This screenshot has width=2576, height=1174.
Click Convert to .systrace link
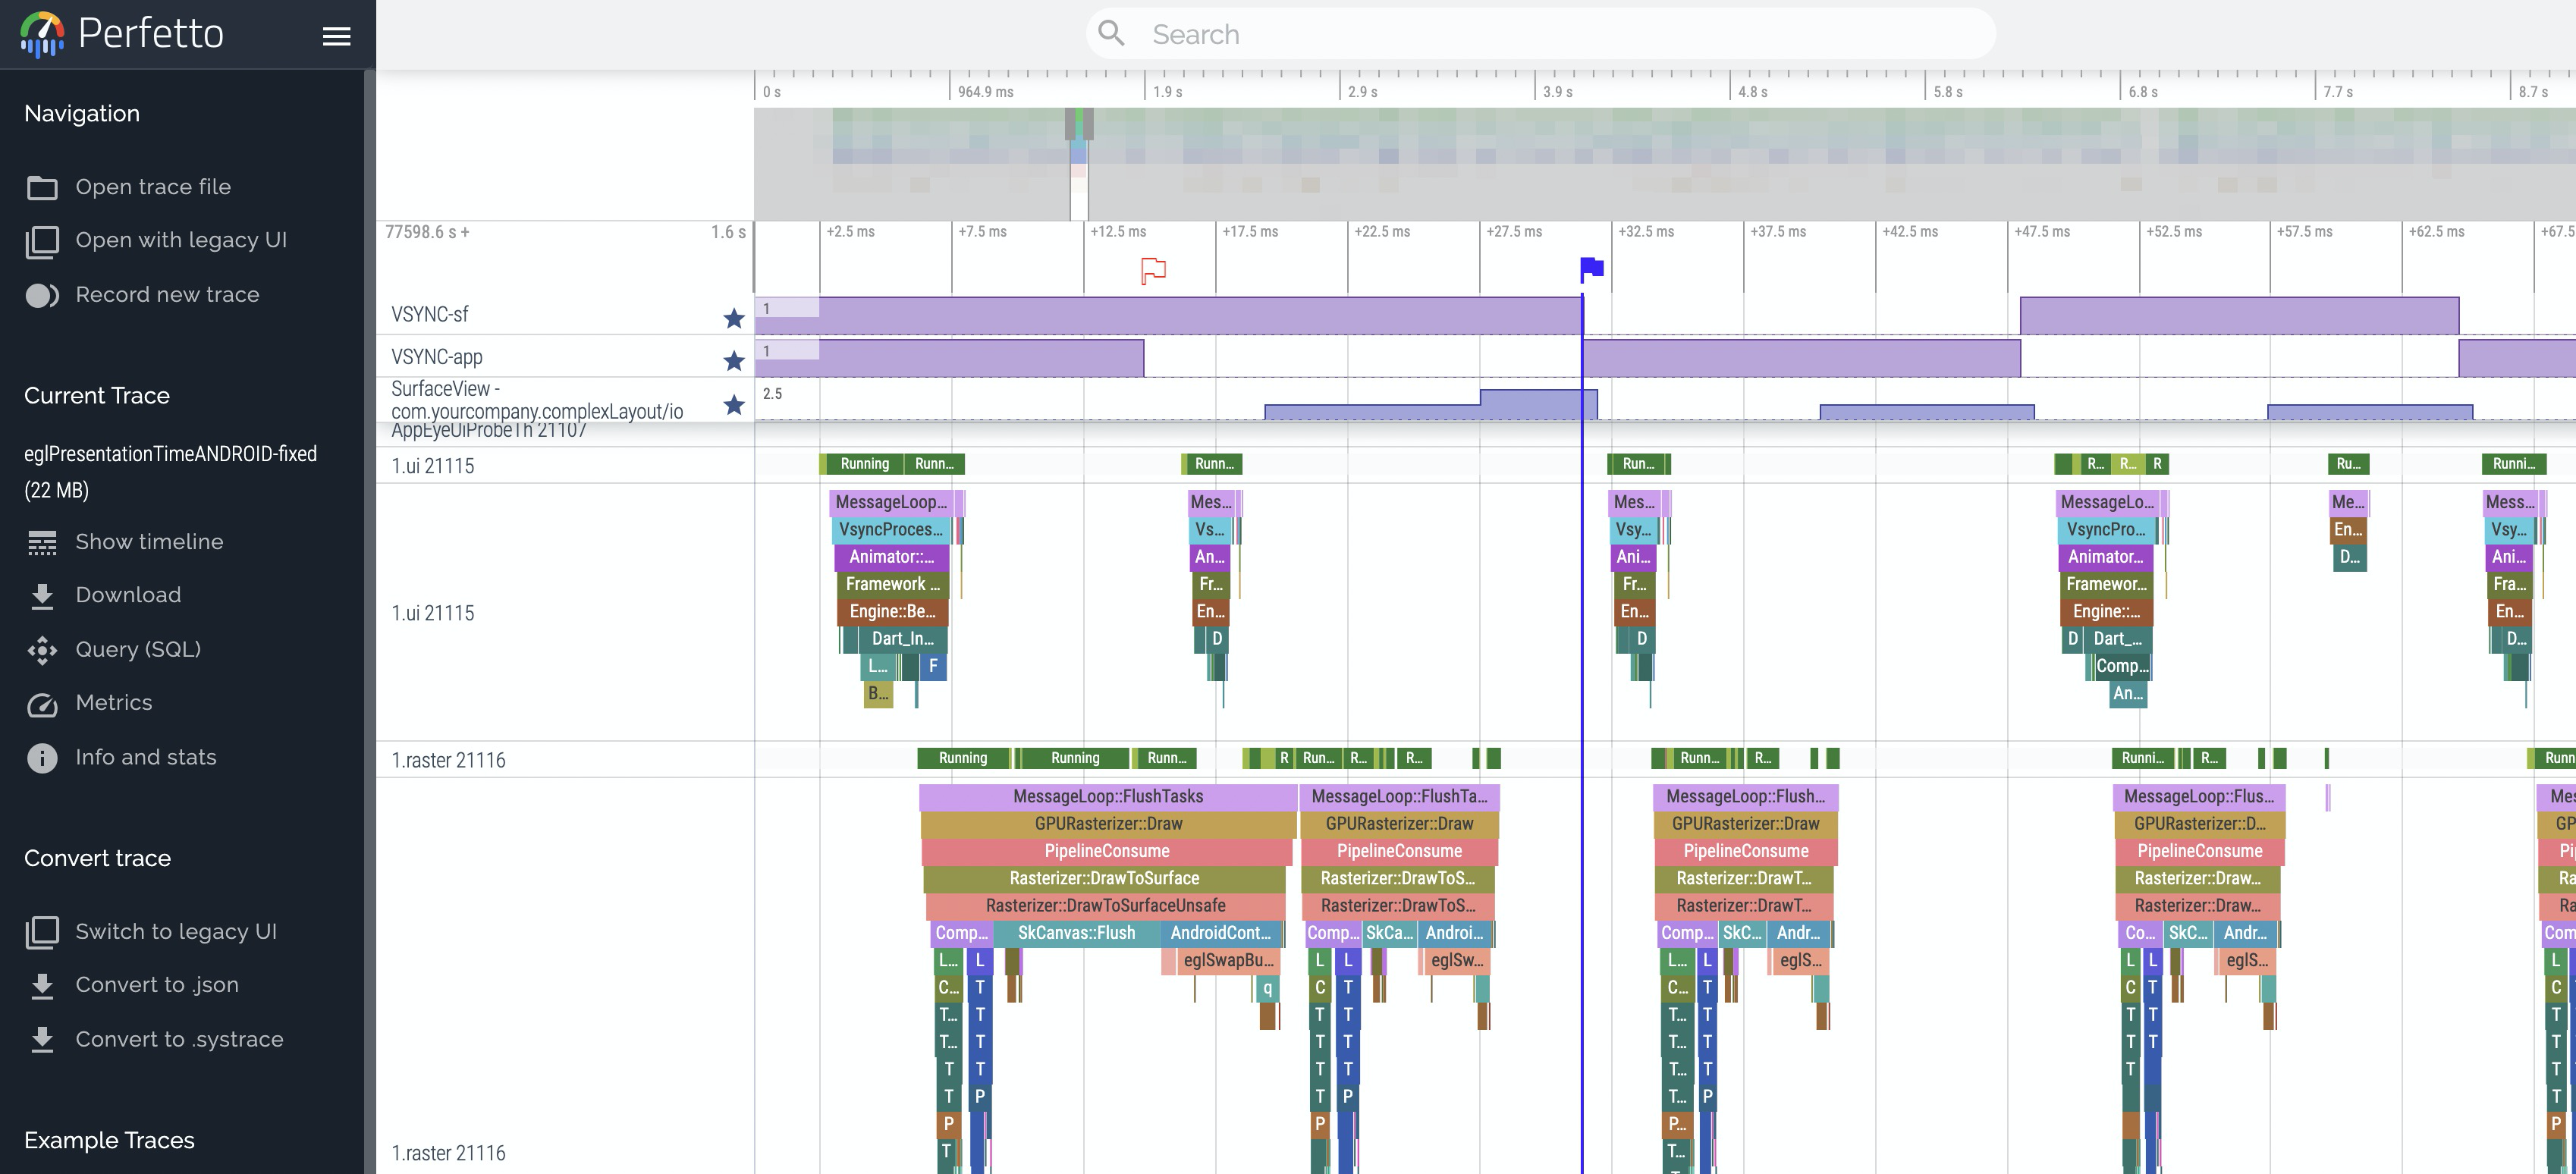pyautogui.click(x=179, y=1039)
